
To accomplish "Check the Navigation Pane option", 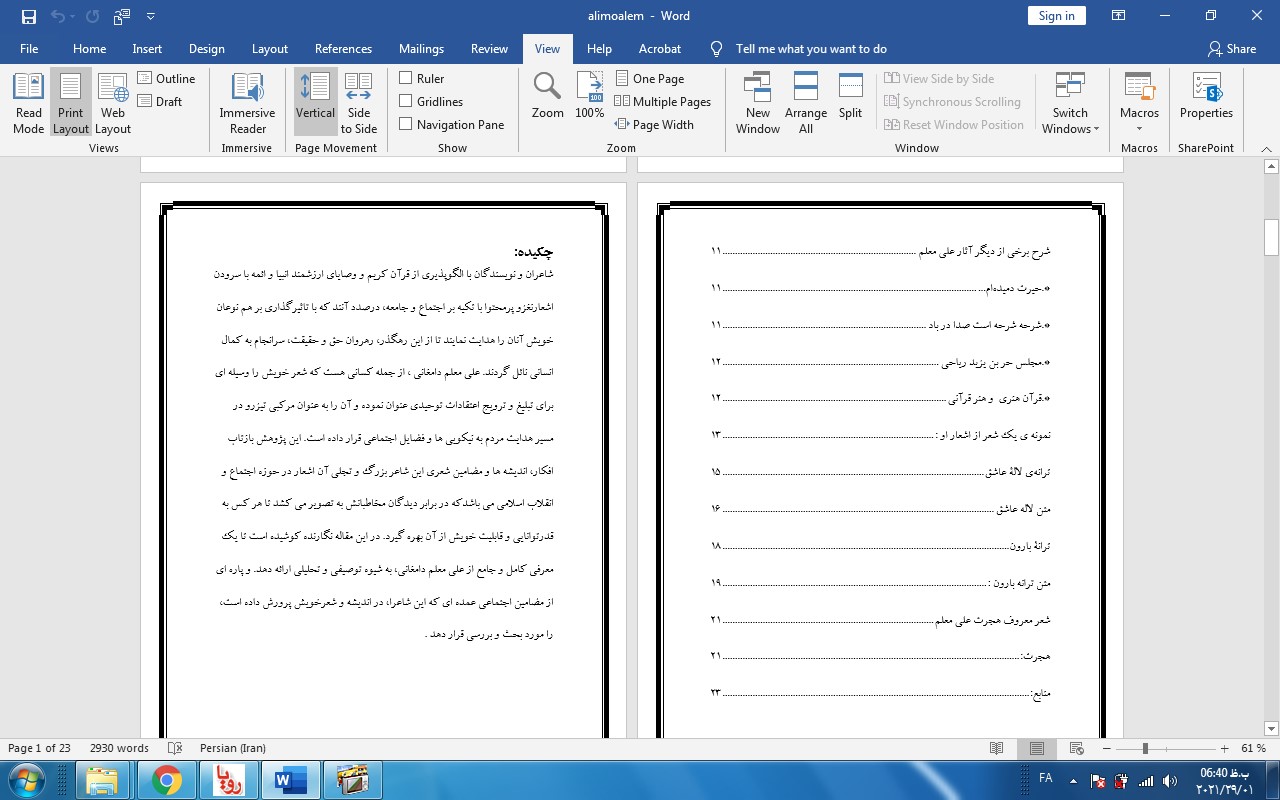I will (x=406, y=124).
